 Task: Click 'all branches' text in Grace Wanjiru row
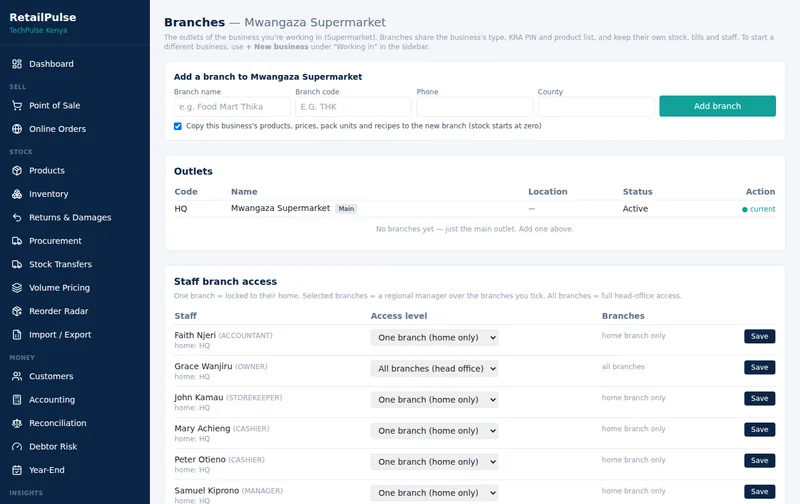click(x=623, y=367)
